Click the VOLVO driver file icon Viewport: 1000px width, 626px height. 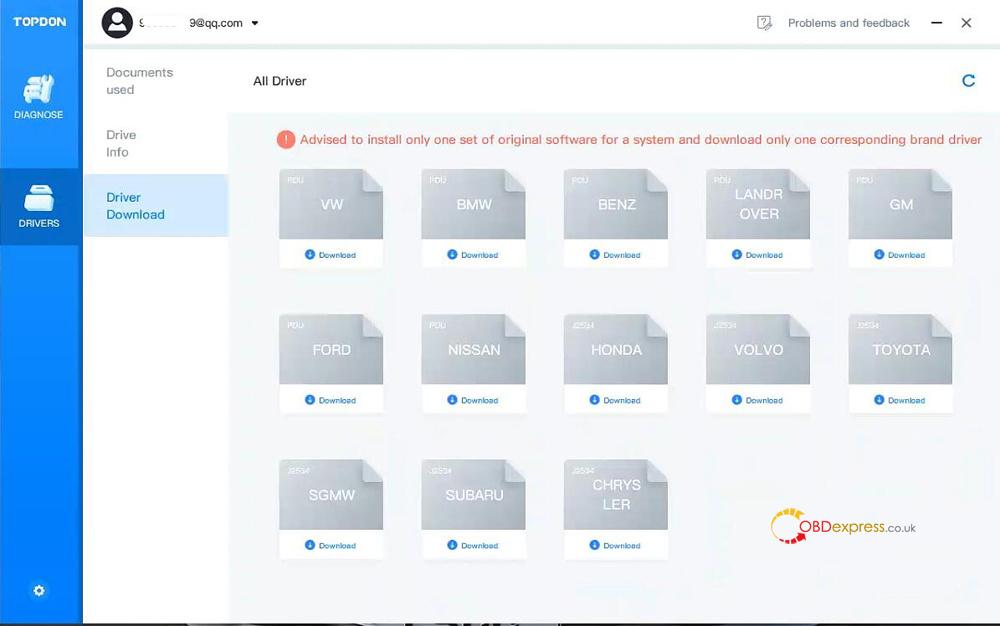(x=758, y=349)
